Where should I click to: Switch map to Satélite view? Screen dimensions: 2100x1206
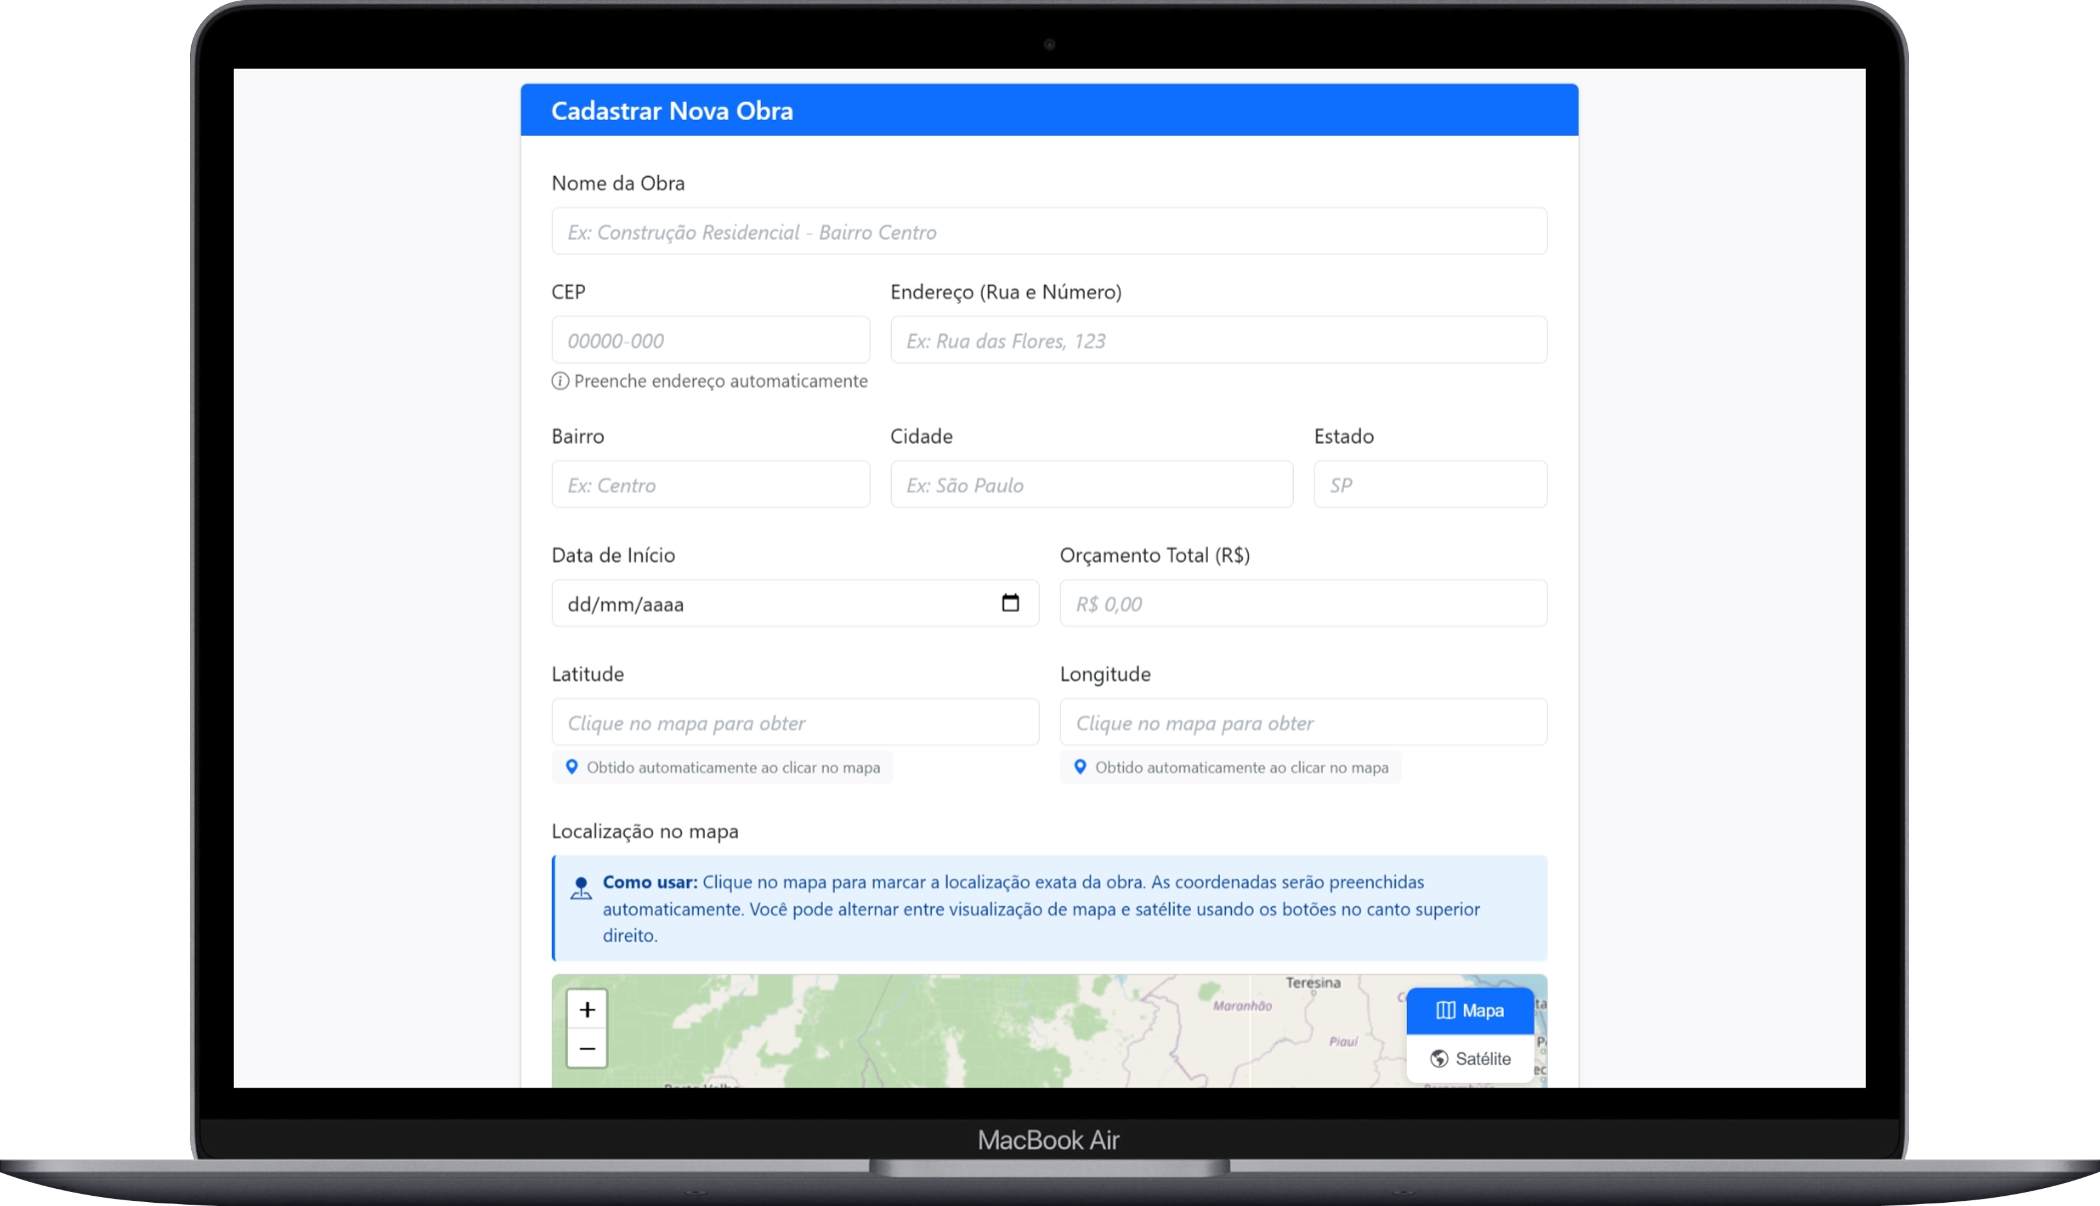pyautogui.click(x=1470, y=1058)
